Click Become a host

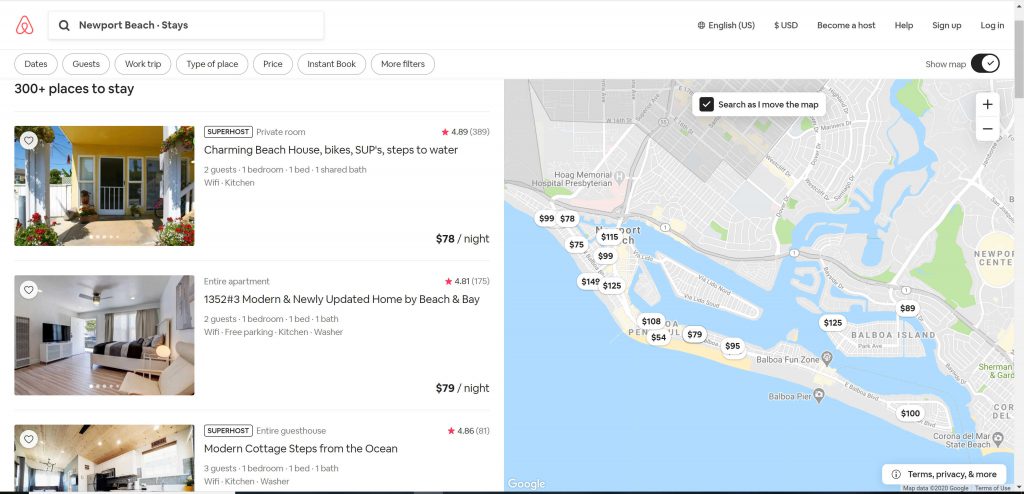tap(846, 25)
